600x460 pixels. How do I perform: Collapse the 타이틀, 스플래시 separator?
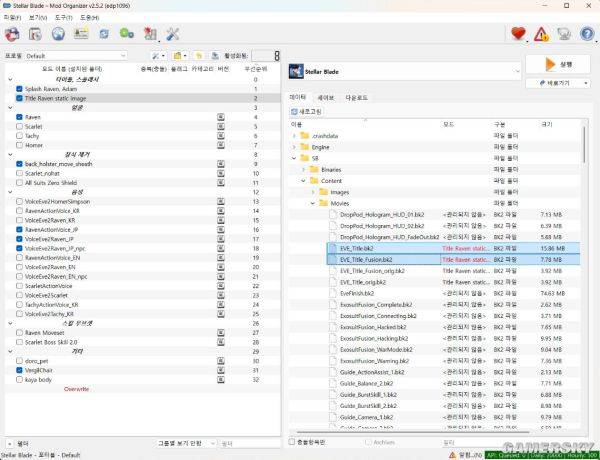10,80
